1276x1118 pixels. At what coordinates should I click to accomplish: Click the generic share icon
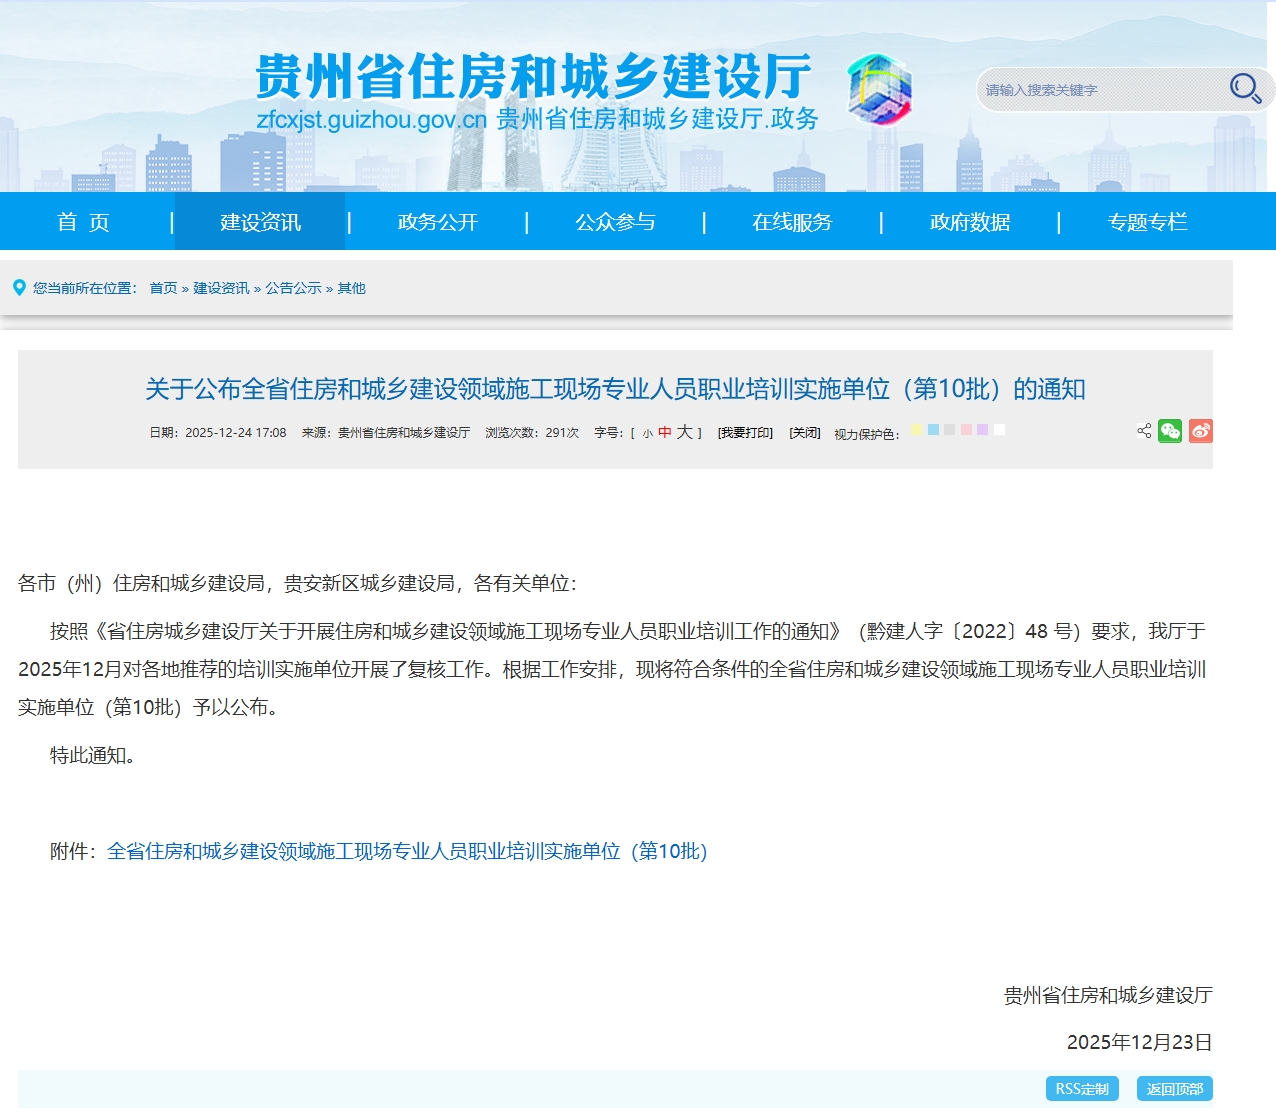1144,431
